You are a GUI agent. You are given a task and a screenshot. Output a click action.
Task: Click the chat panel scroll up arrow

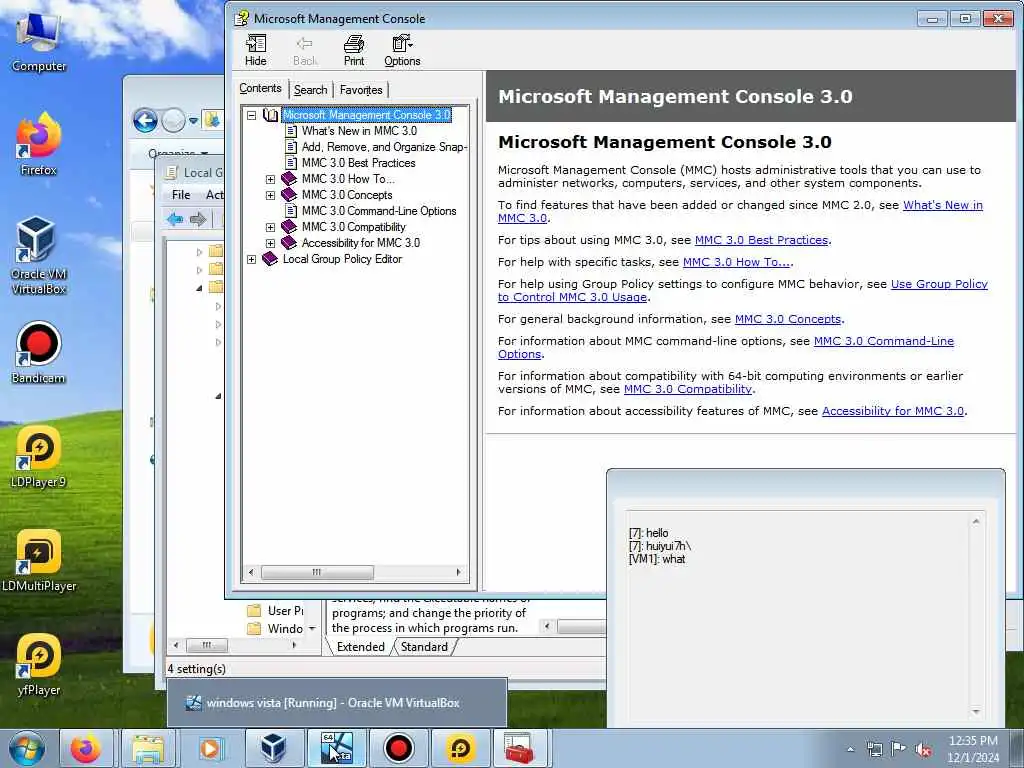[x=976, y=521]
